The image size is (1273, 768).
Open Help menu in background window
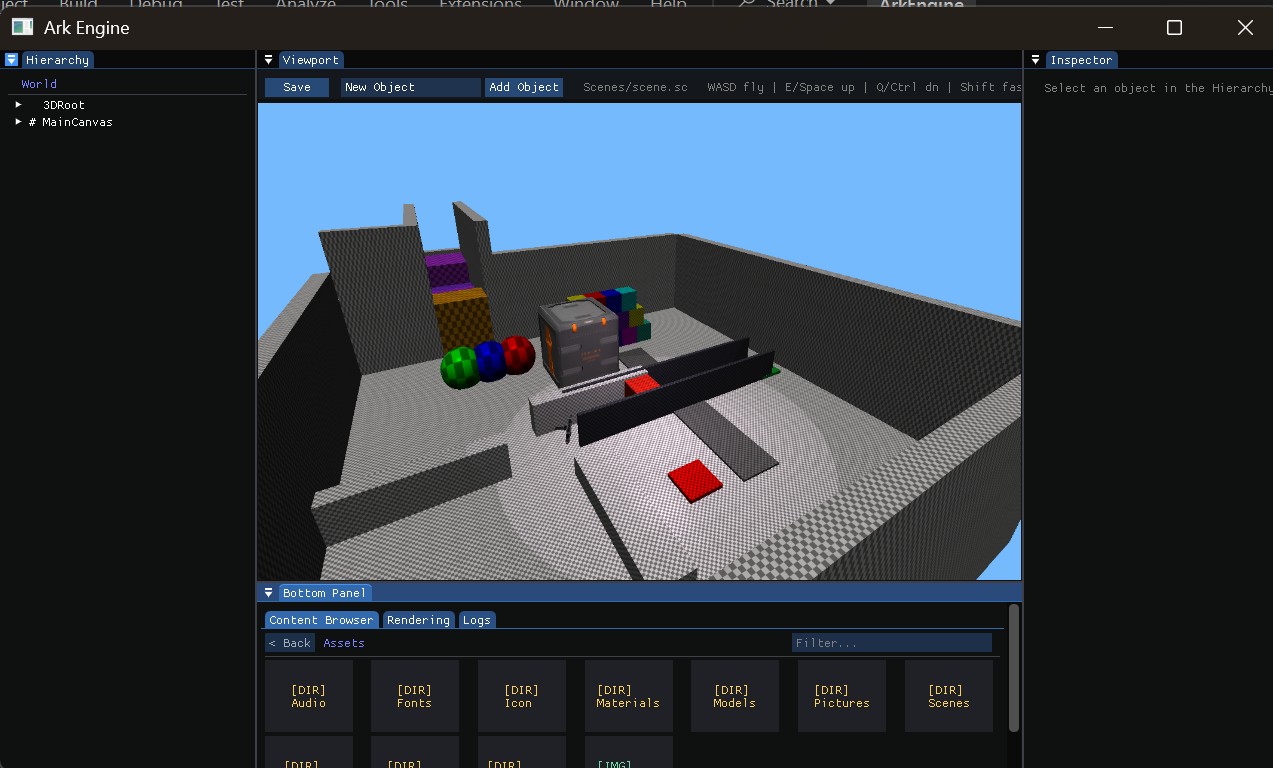(668, 5)
